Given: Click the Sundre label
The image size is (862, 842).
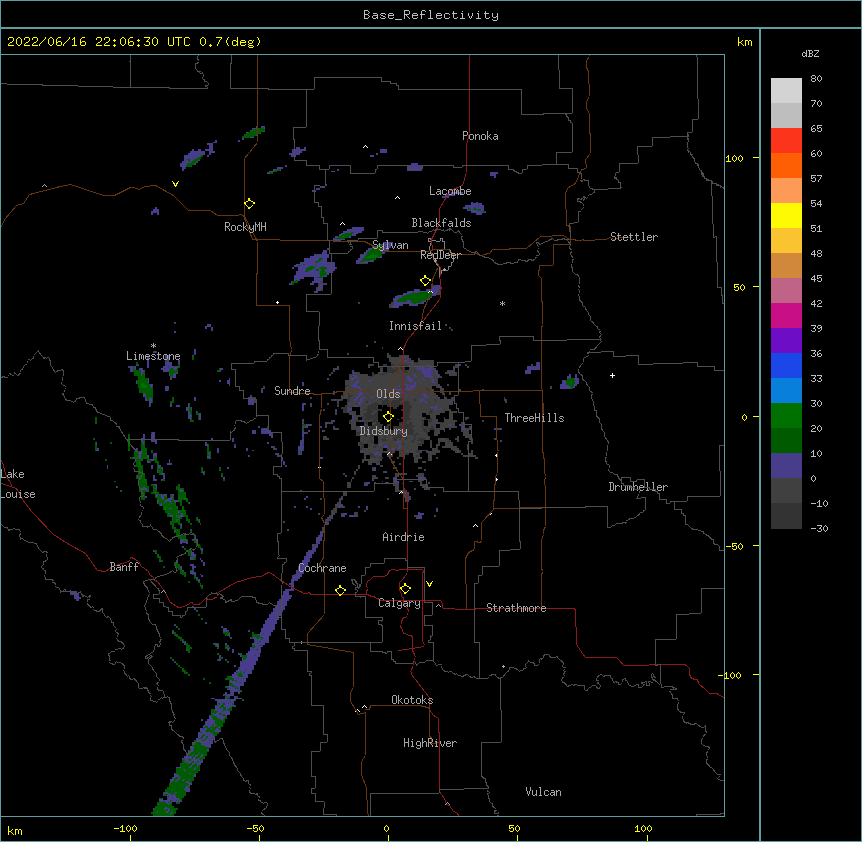Looking at the screenshot, I should pos(292,391).
